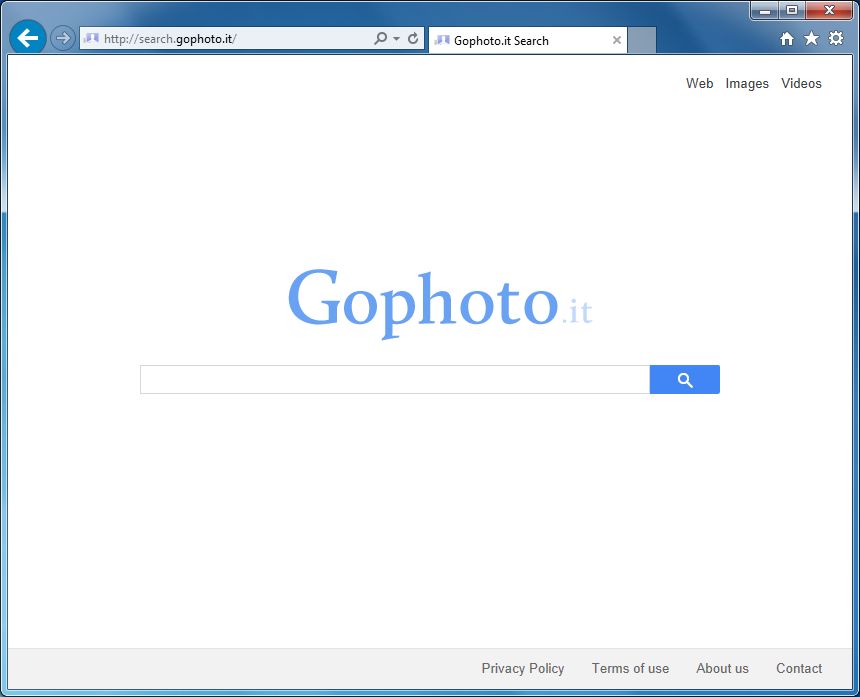860x697 pixels.
Task: Maximize the browser window
Action: pos(791,10)
